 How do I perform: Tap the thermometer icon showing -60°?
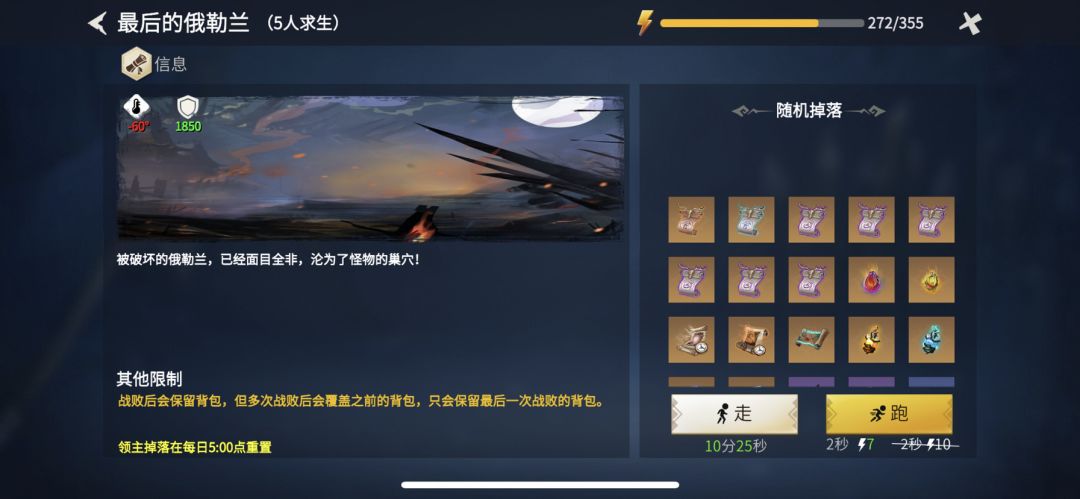coord(136,107)
